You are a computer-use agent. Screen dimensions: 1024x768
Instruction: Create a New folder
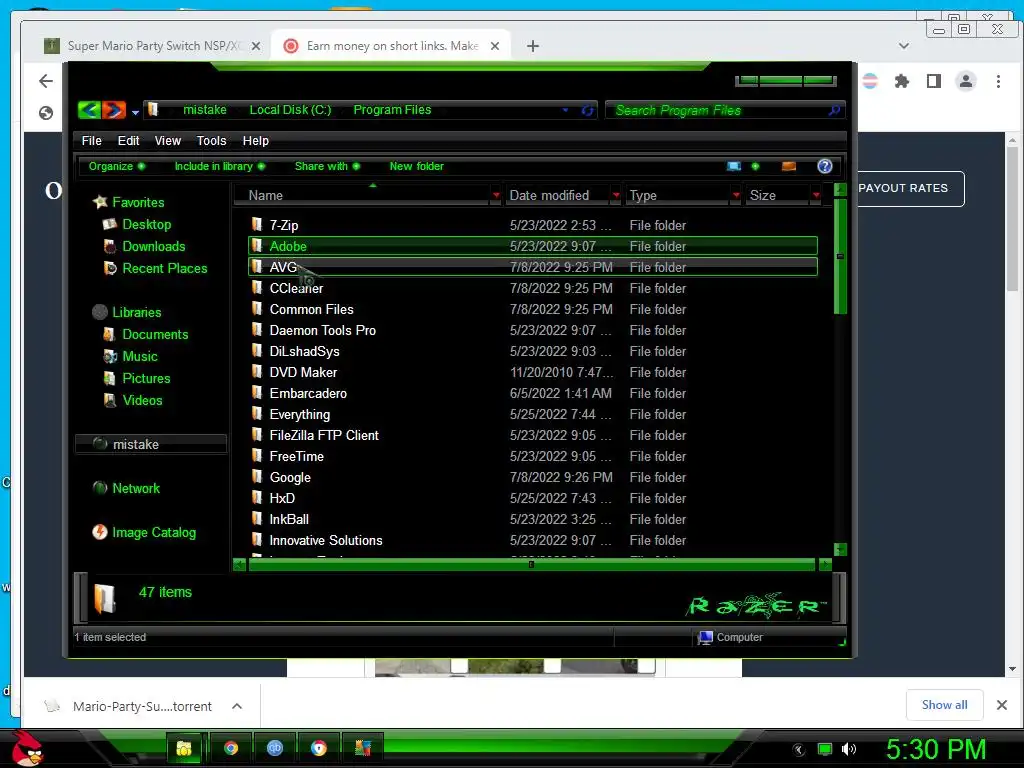(417, 166)
